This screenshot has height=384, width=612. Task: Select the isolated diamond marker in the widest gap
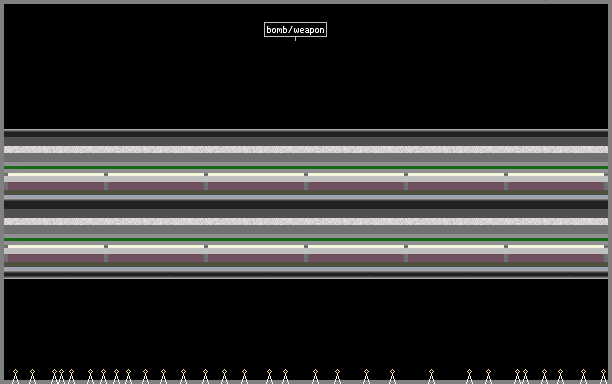coord(431,372)
